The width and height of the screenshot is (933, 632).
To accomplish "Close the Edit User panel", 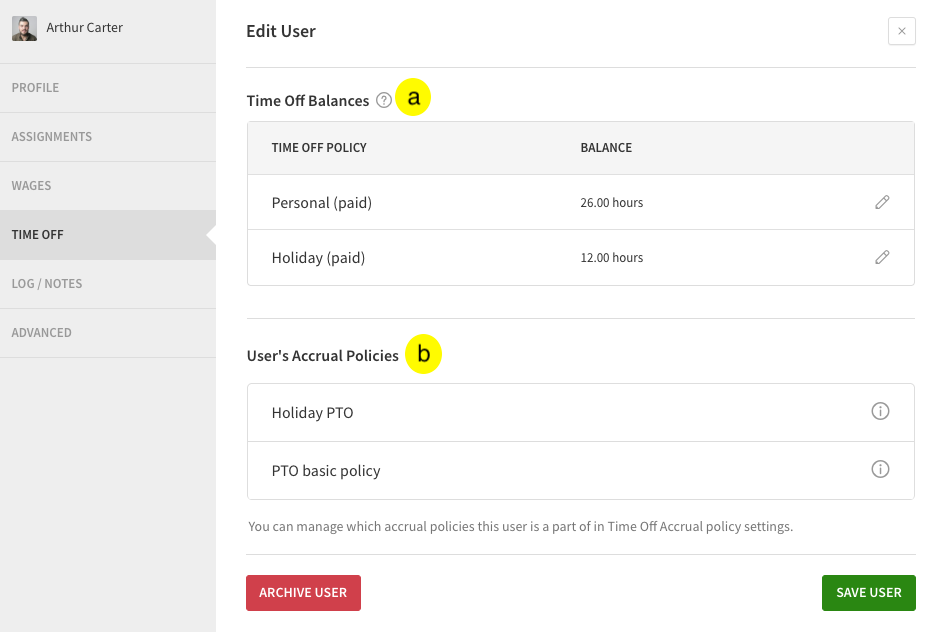I will pyautogui.click(x=902, y=31).
